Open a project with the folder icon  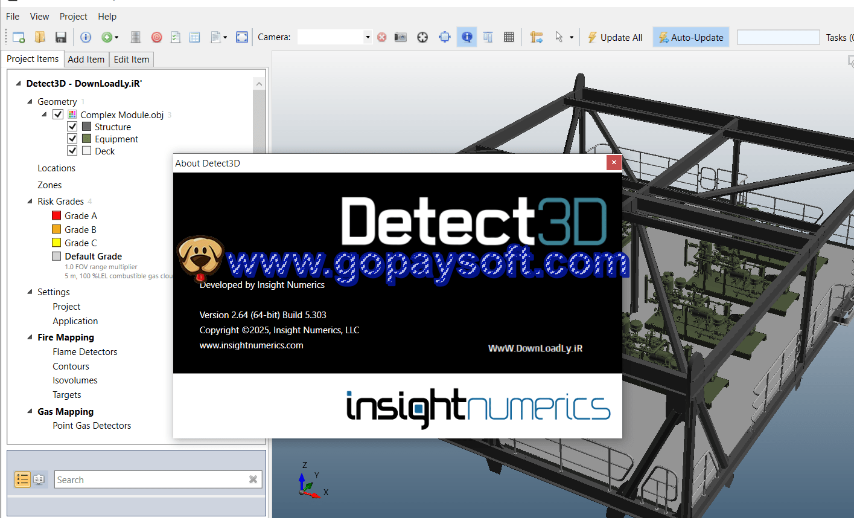(x=40, y=37)
